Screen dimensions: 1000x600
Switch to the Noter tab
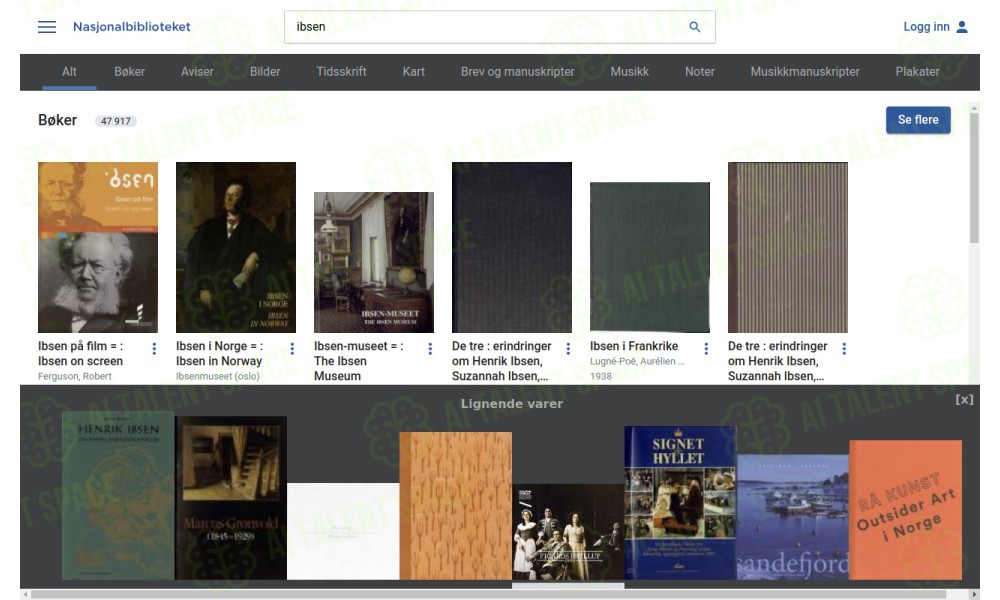700,72
